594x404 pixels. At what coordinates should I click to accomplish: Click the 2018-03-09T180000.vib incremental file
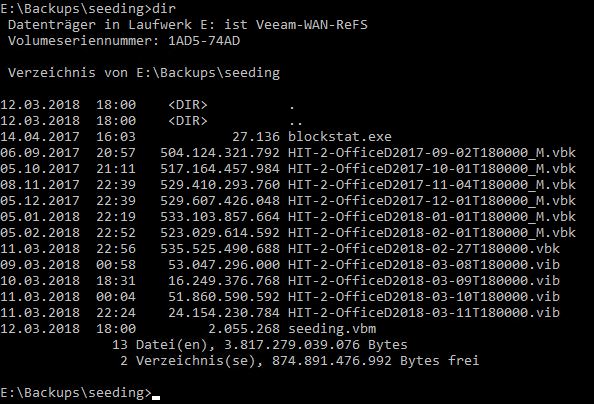tap(424, 280)
